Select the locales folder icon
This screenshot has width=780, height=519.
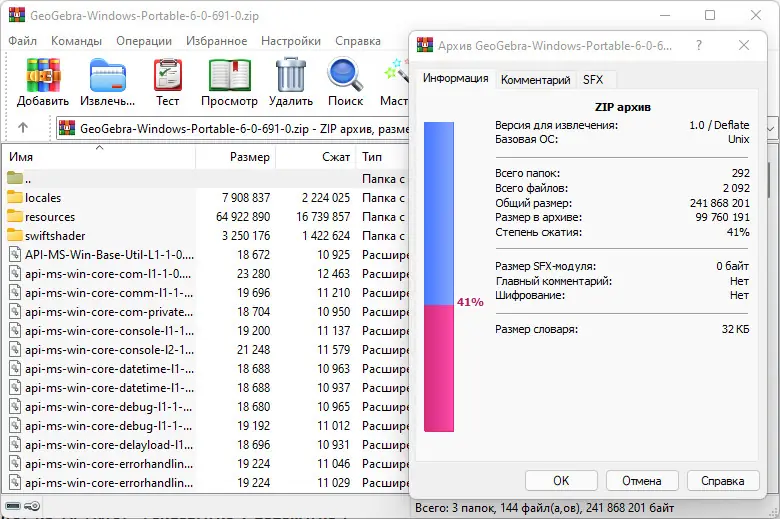click(x=15, y=198)
